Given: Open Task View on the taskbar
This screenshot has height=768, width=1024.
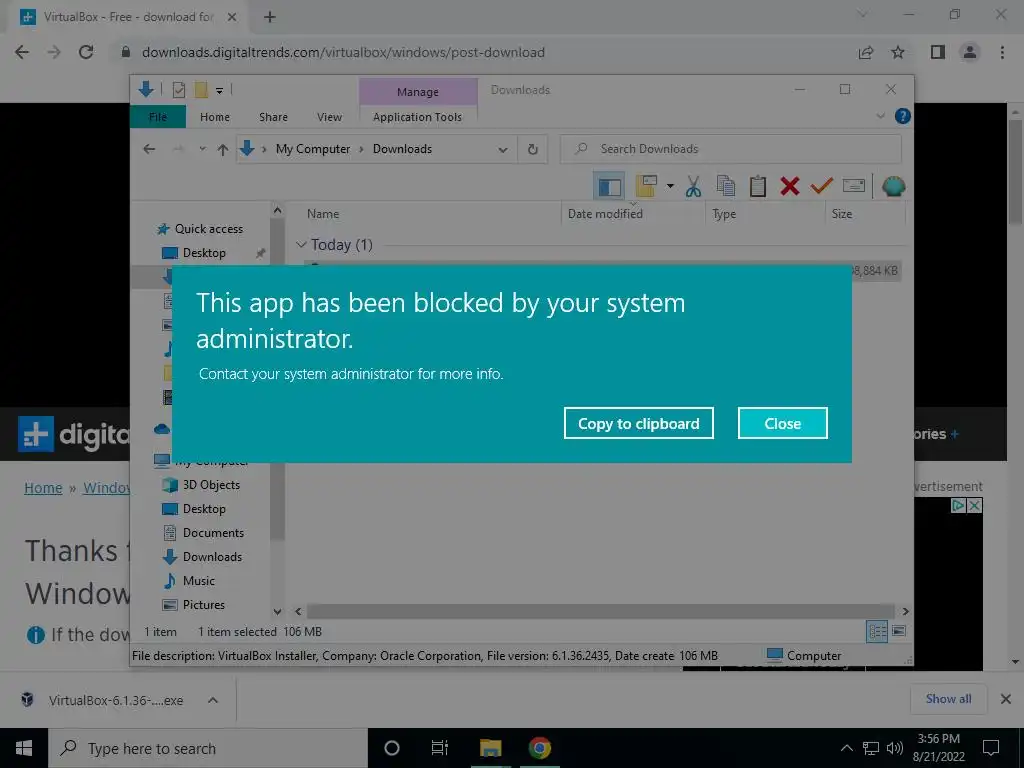Looking at the screenshot, I should pyautogui.click(x=440, y=748).
